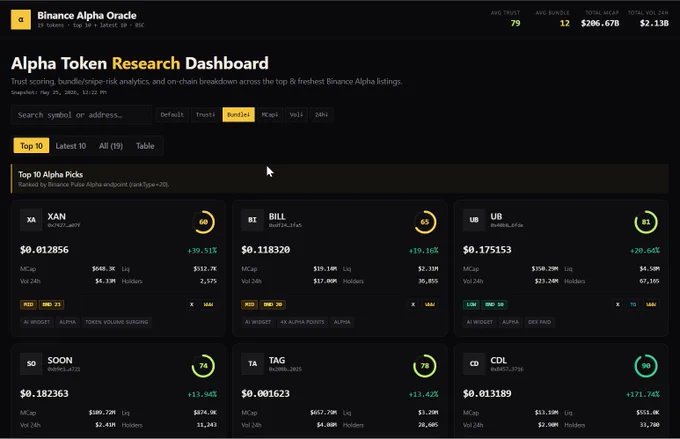Click the TOTAL MCAP value $206.67B
The image size is (680, 439).
coord(600,23)
